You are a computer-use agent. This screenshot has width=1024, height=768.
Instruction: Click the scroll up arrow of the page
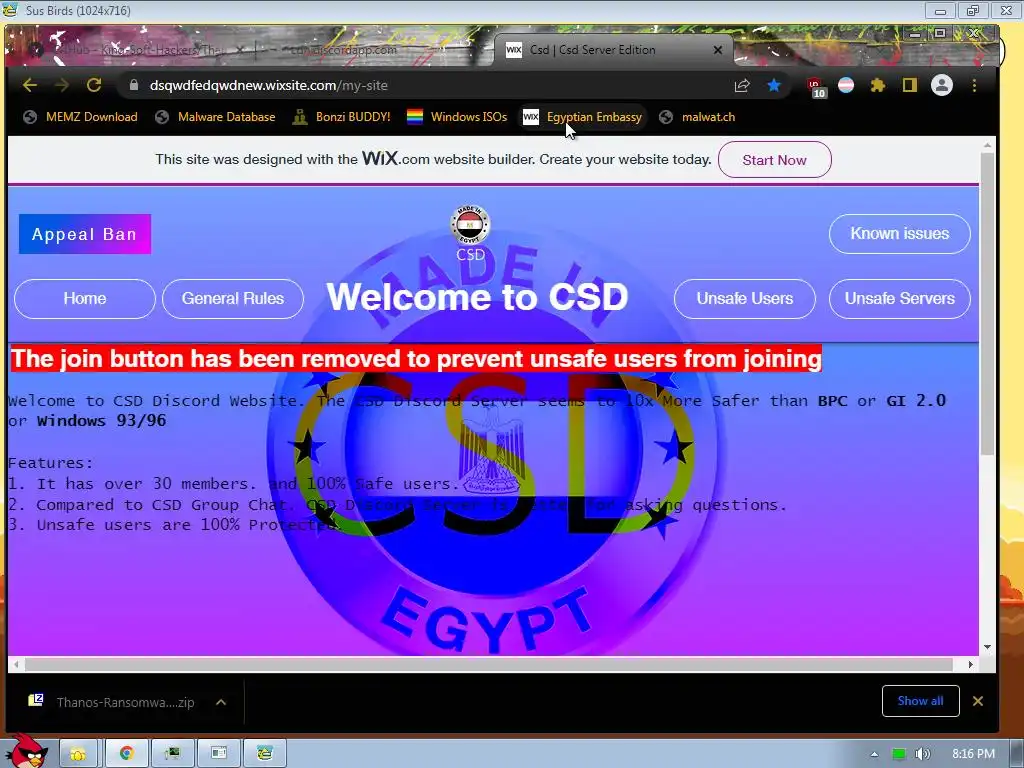987,145
